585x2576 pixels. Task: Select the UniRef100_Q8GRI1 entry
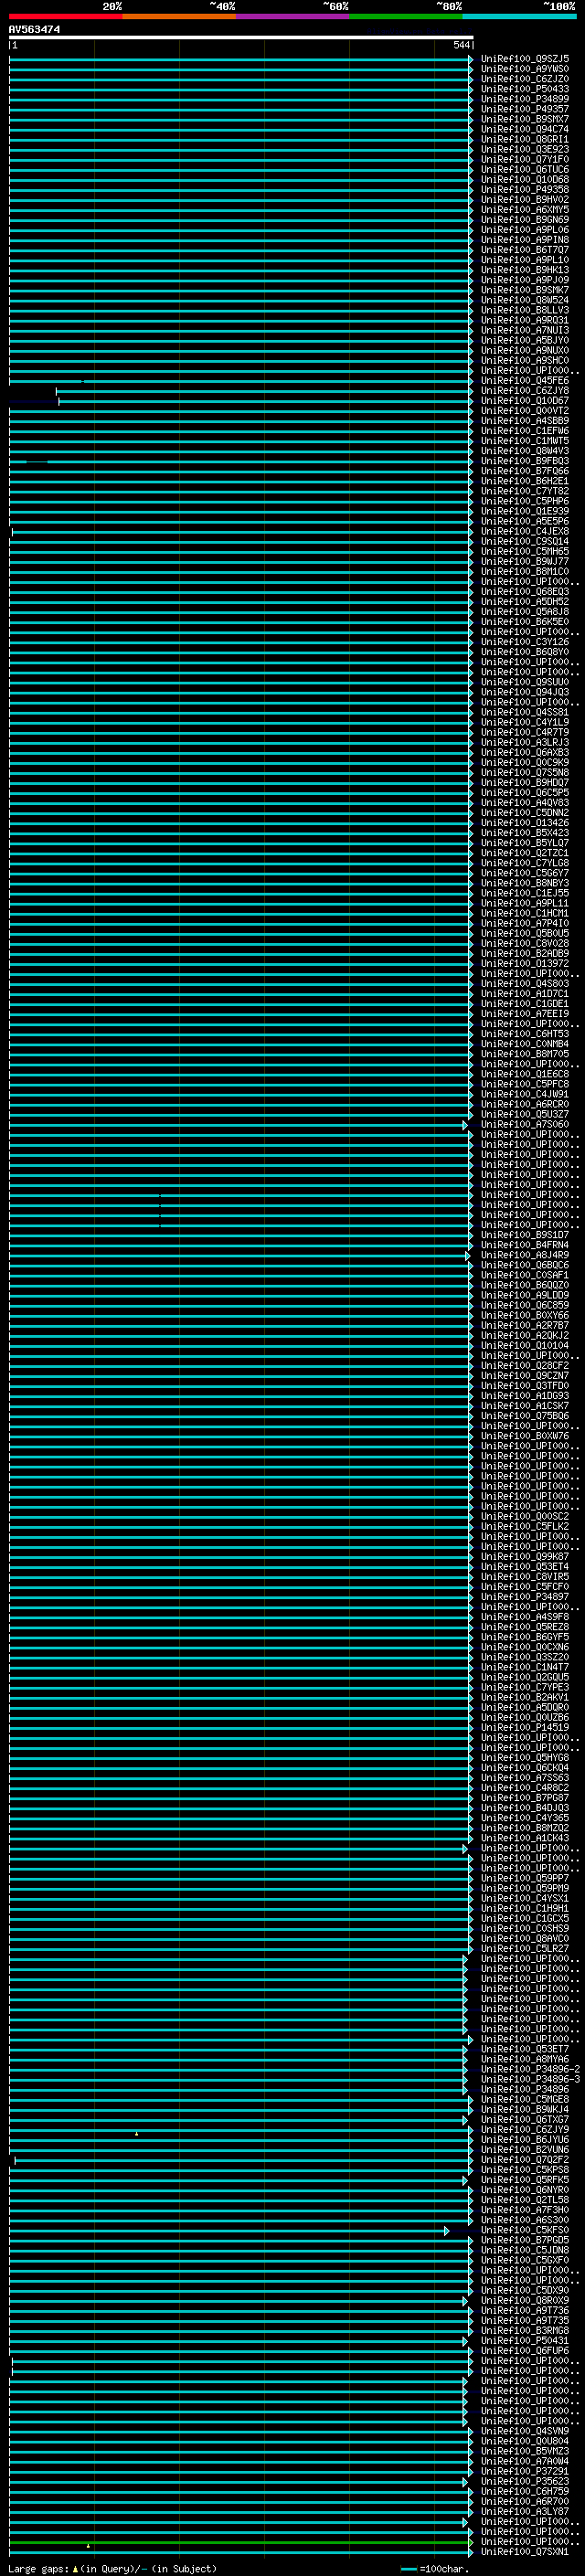pyautogui.click(x=525, y=139)
